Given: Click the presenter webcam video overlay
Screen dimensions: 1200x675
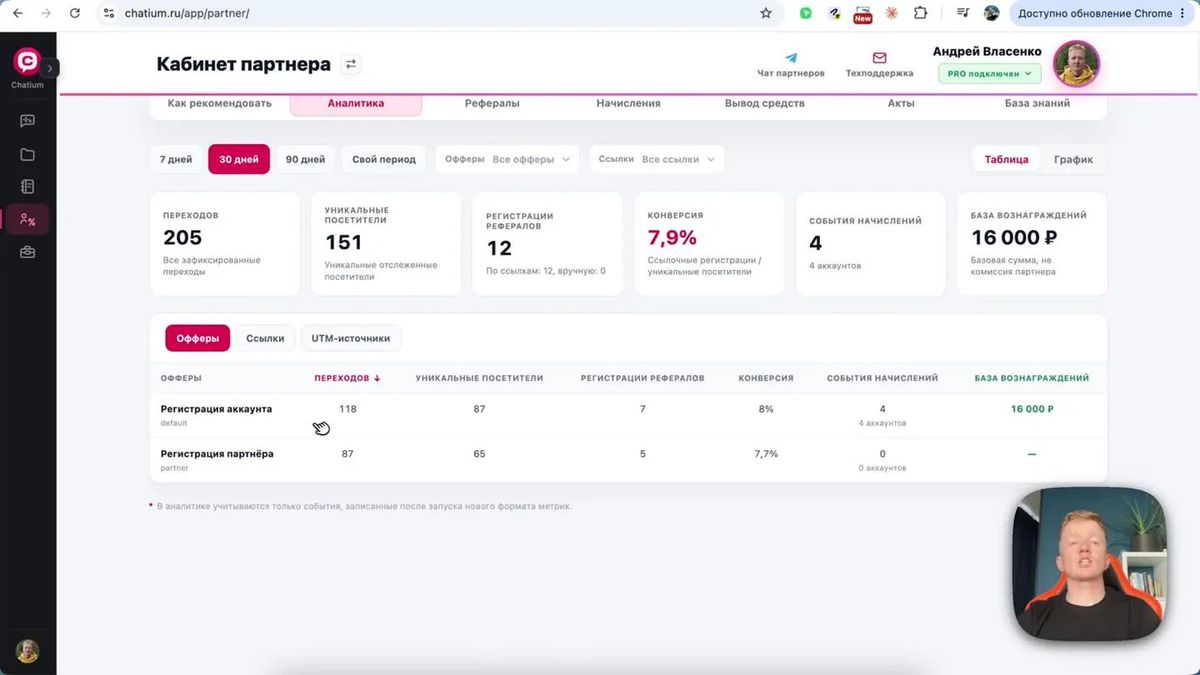Looking at the screenshot, I should tap(1090, 564).
